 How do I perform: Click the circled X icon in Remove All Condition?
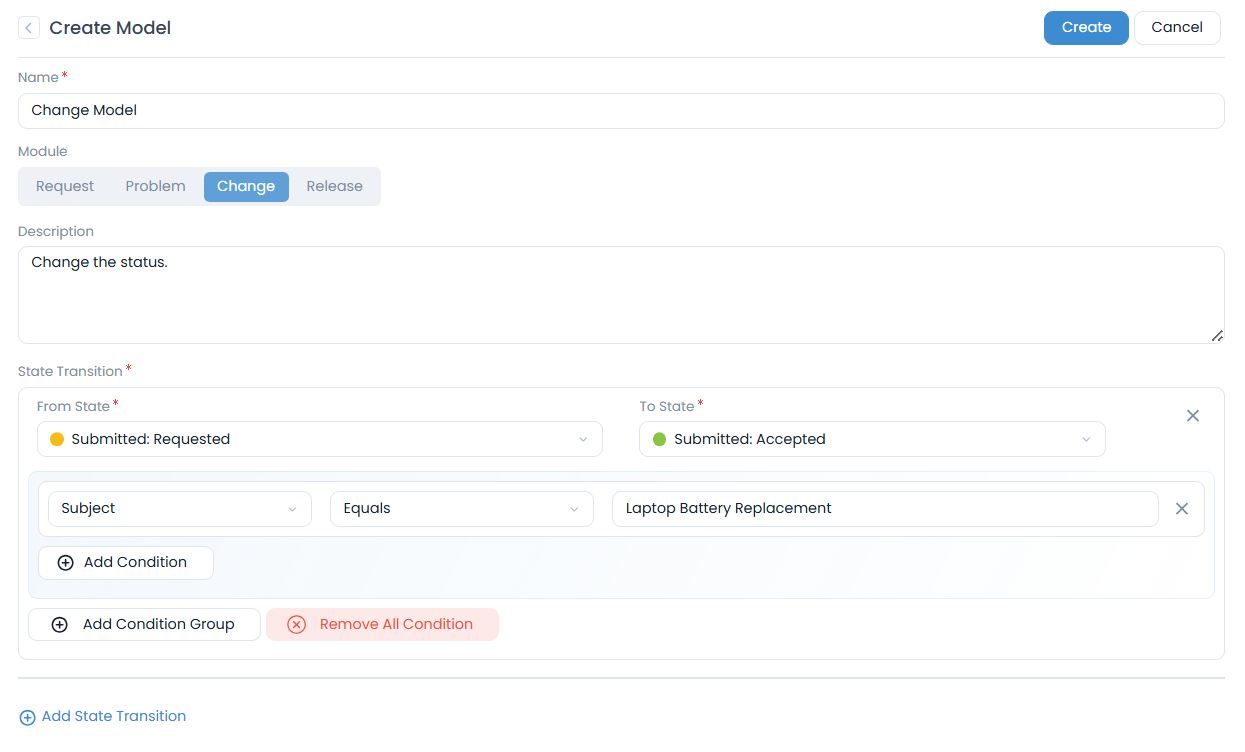pos(297,625)
